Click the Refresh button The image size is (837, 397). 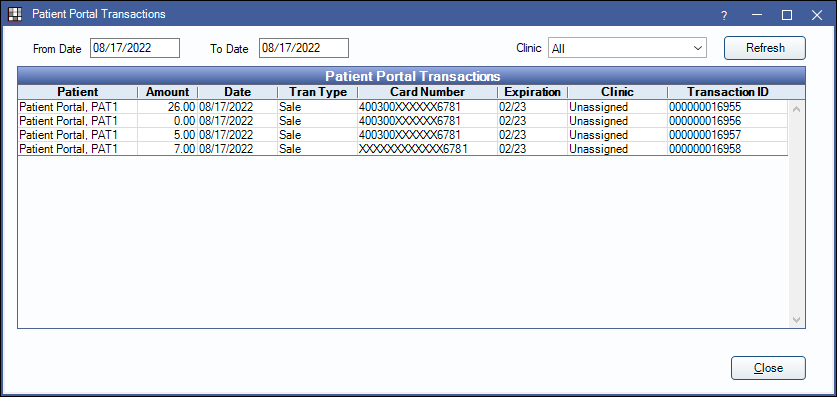pos(765,48)
